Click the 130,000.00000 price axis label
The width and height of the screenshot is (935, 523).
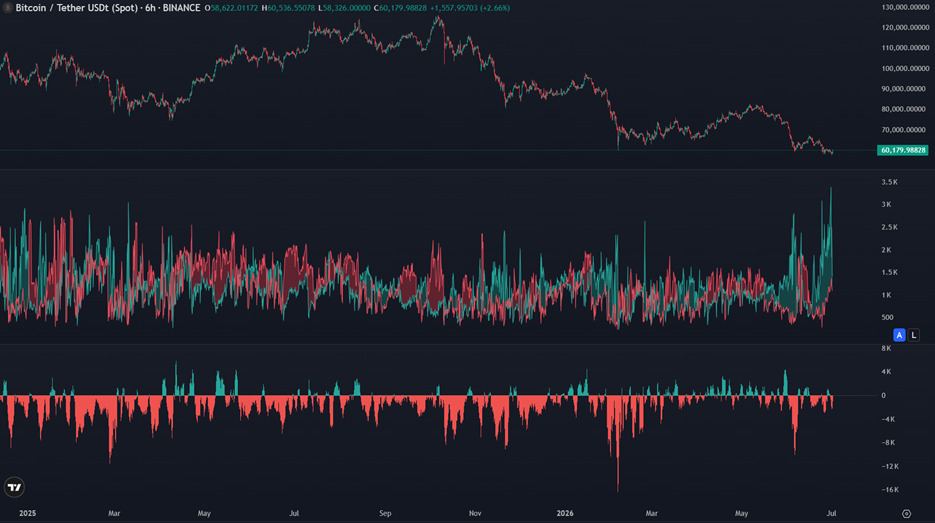click(x=905, y=7)
